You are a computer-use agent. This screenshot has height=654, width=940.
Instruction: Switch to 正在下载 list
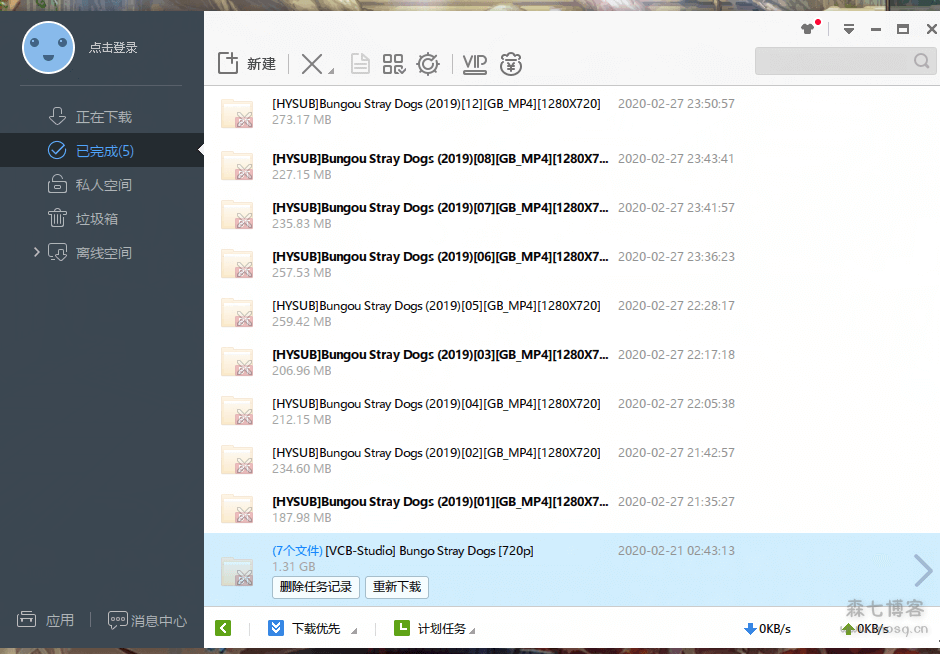point(103,117)
